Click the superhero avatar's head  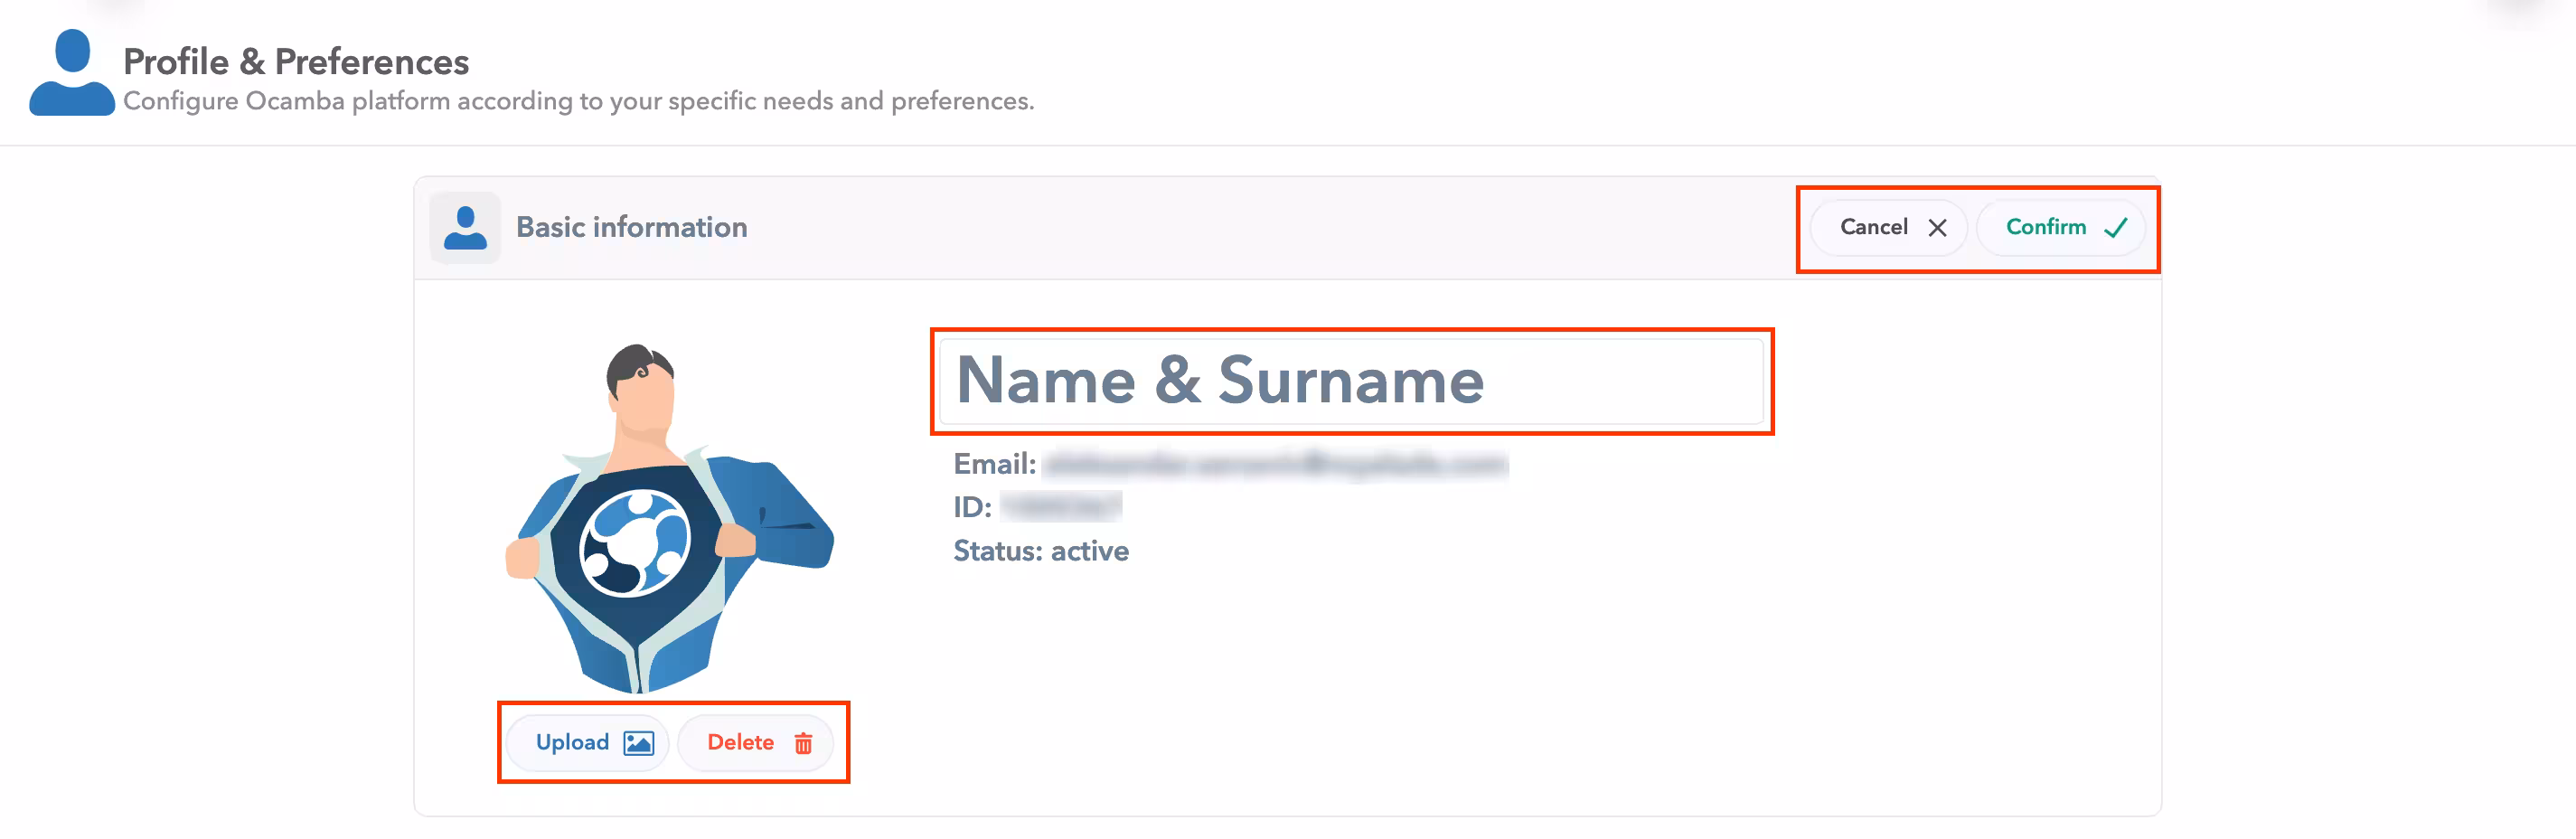641,384
